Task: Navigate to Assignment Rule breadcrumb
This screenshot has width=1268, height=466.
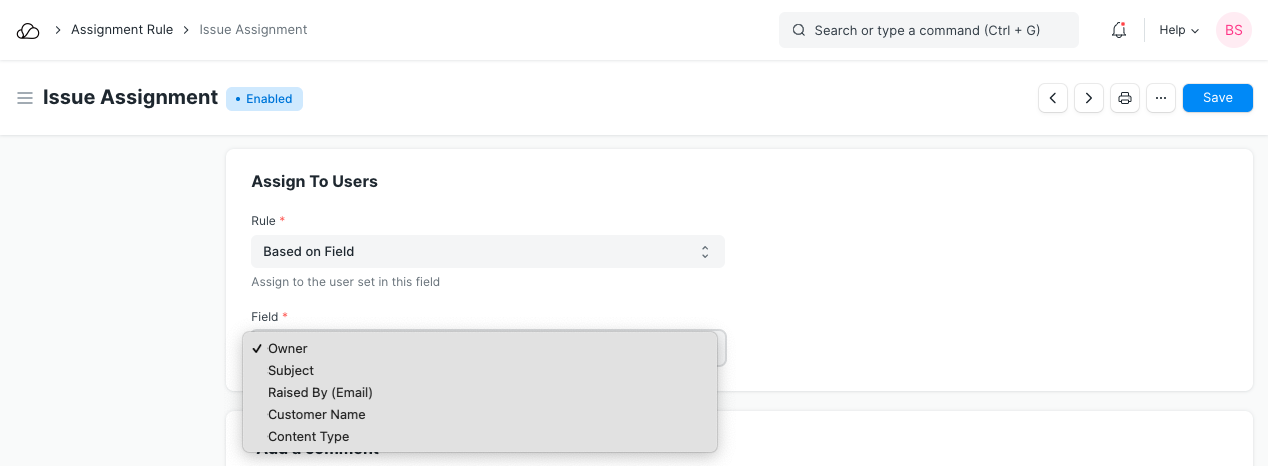Action: pos(122,30)
